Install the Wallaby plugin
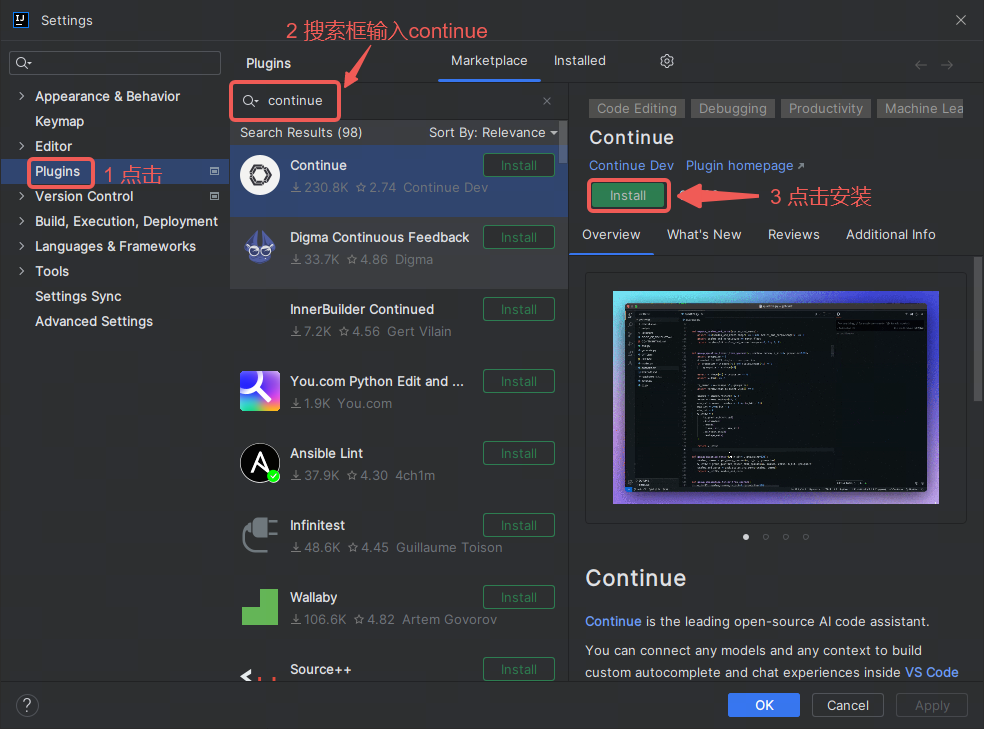 click(x=518, y=597)
